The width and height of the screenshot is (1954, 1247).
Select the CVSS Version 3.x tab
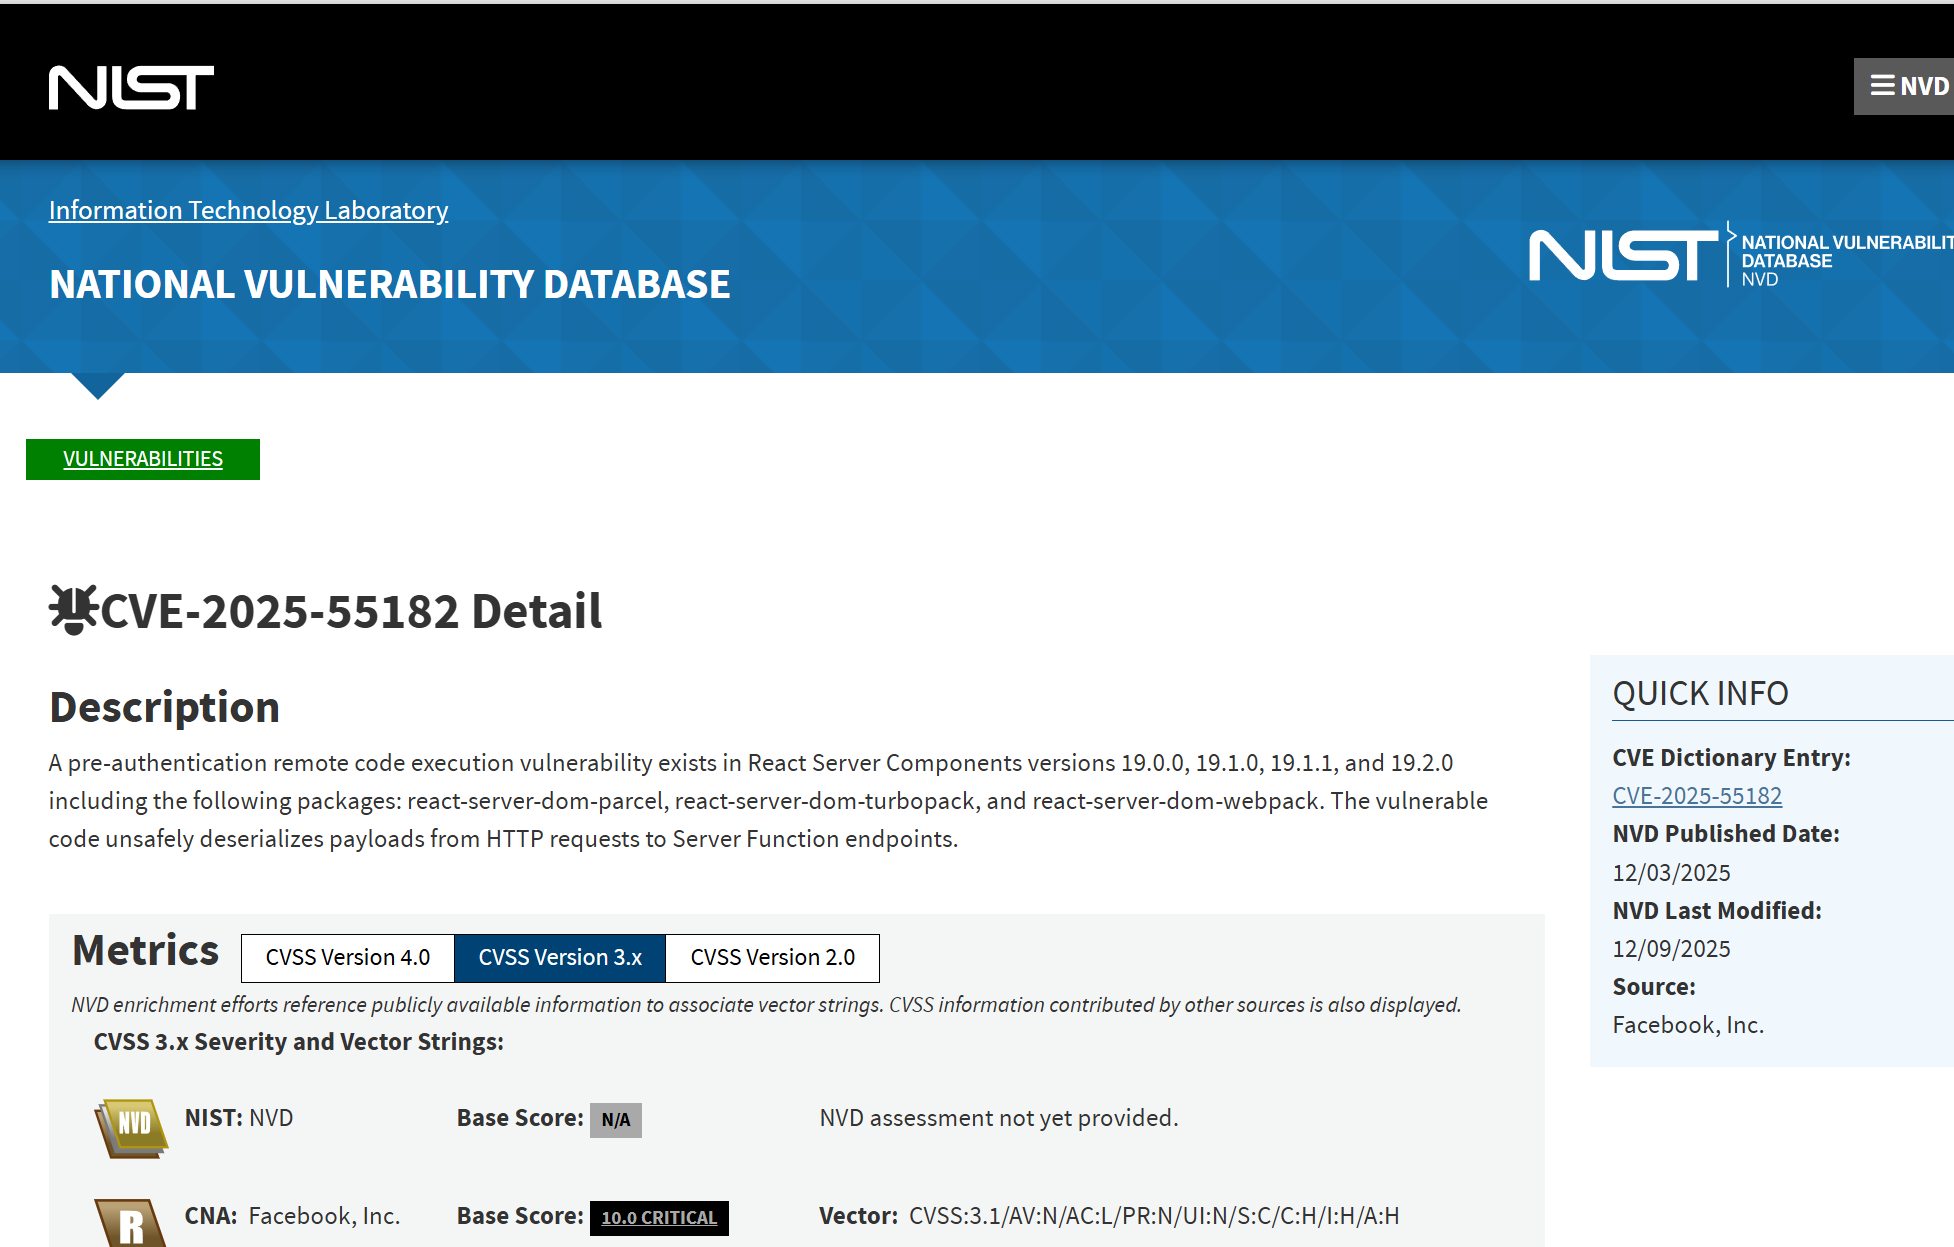[560, 958]
